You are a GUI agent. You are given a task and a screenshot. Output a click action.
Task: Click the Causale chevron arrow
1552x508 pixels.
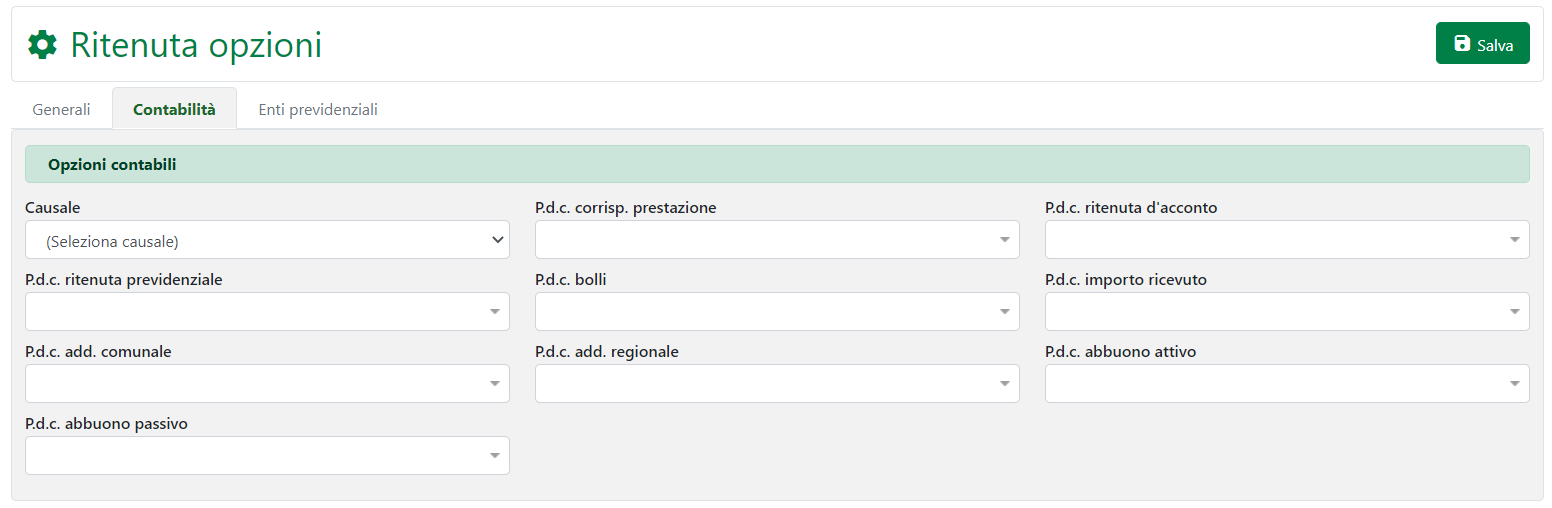pyautogui.click(x=497, y=240)
